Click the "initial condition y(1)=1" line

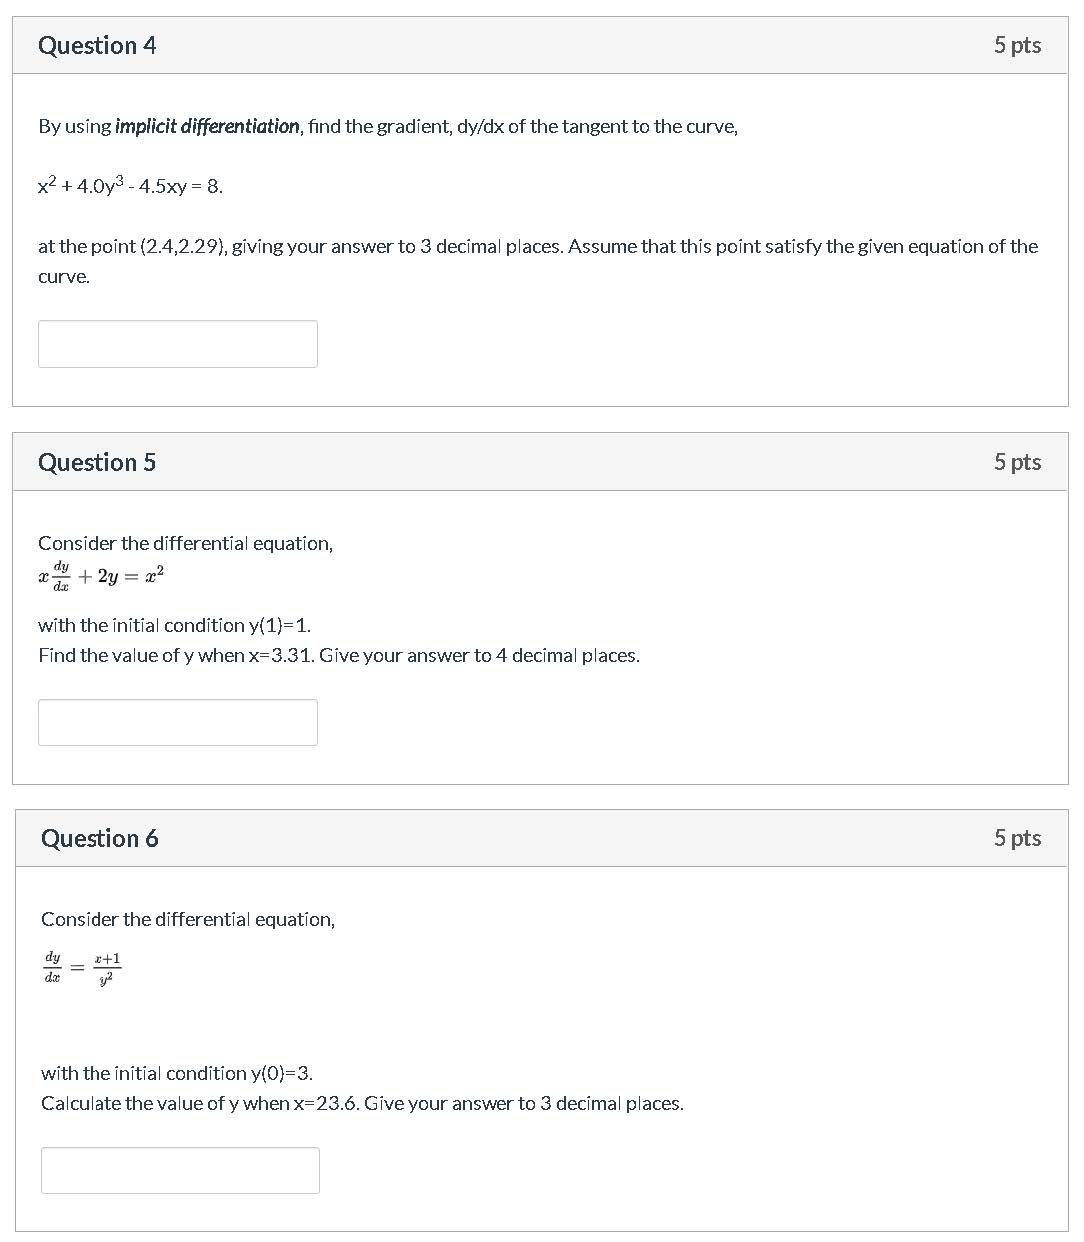[x=174, y=625]
